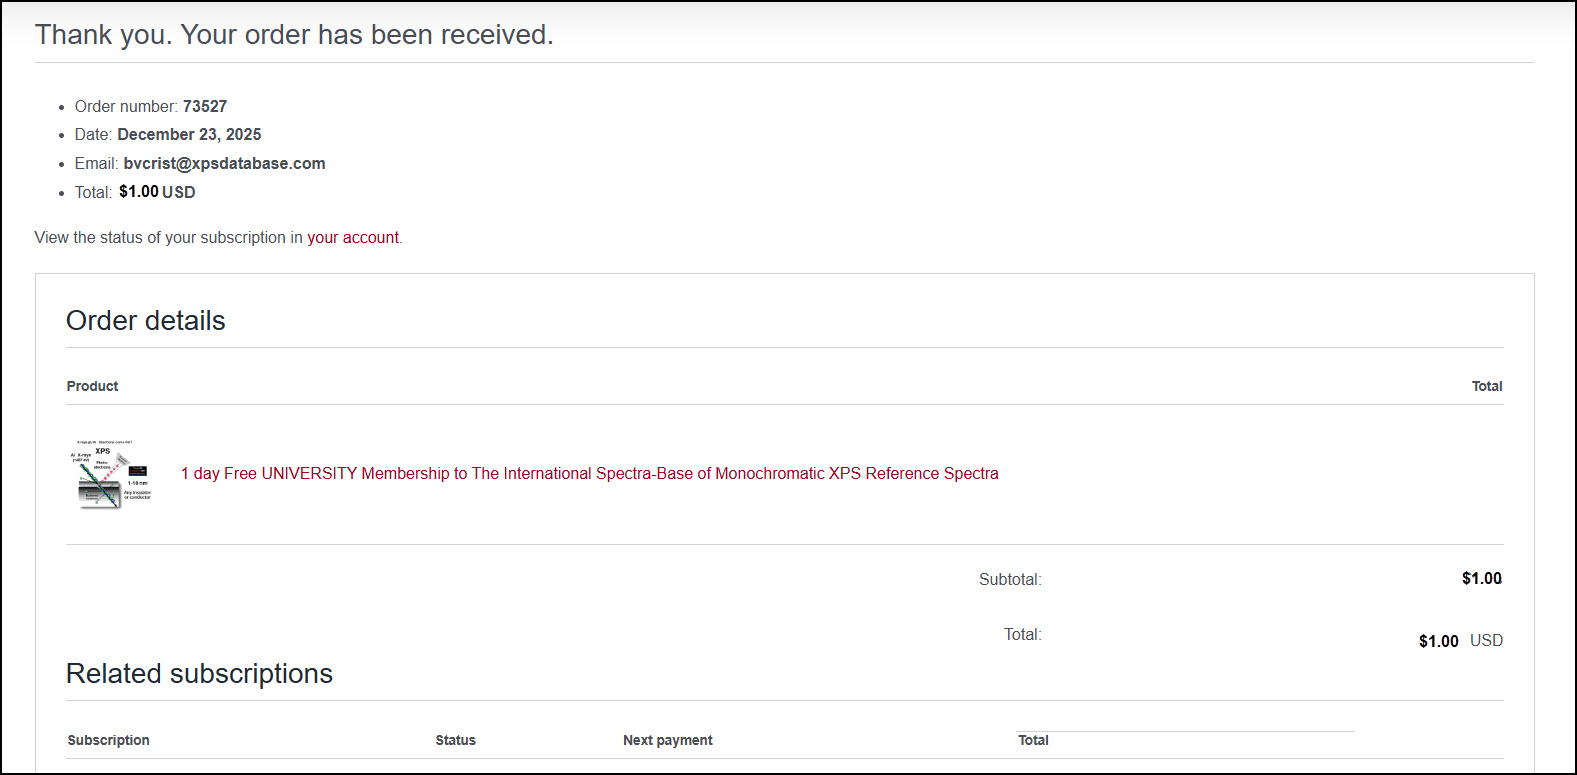
Task: Click the 'Subscription' column header
Action: pyautogui.click(x=108, y=741)
